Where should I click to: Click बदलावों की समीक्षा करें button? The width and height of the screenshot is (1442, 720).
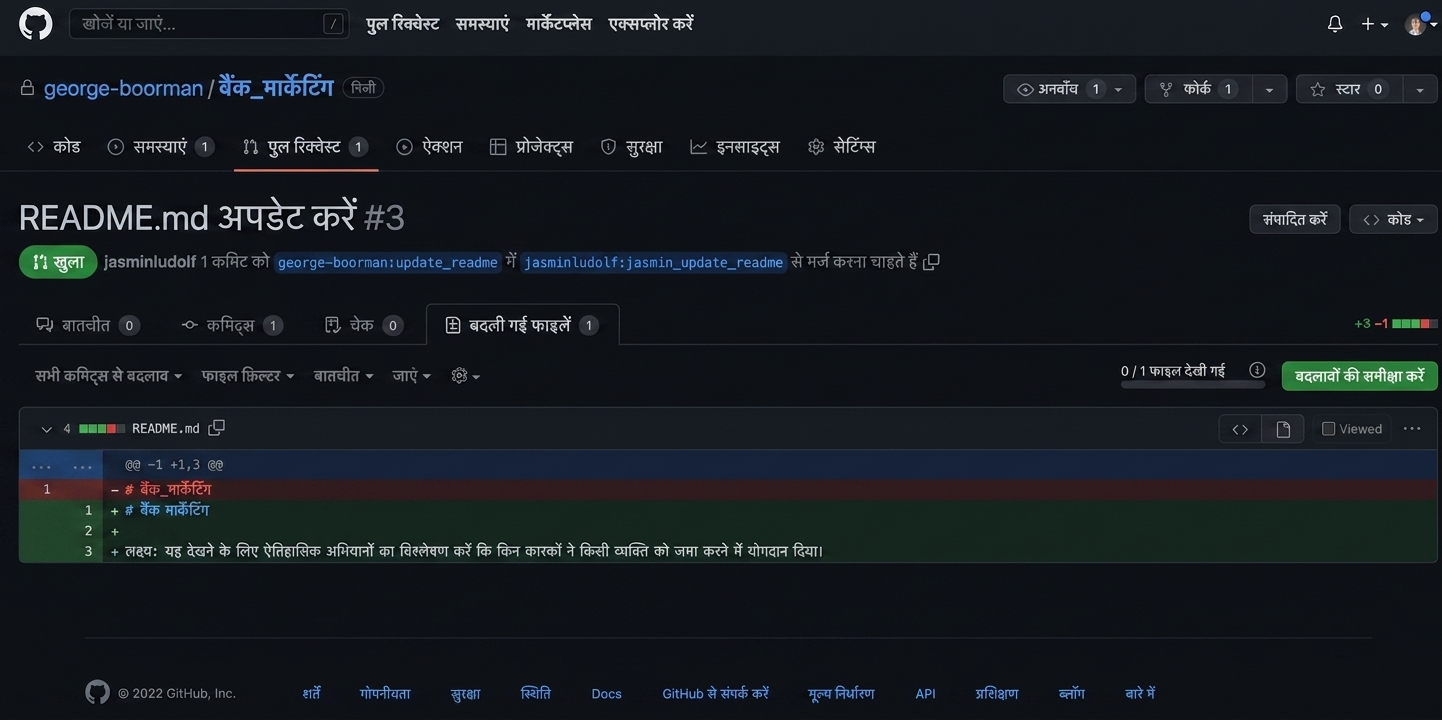click(x=1360, y=376)
